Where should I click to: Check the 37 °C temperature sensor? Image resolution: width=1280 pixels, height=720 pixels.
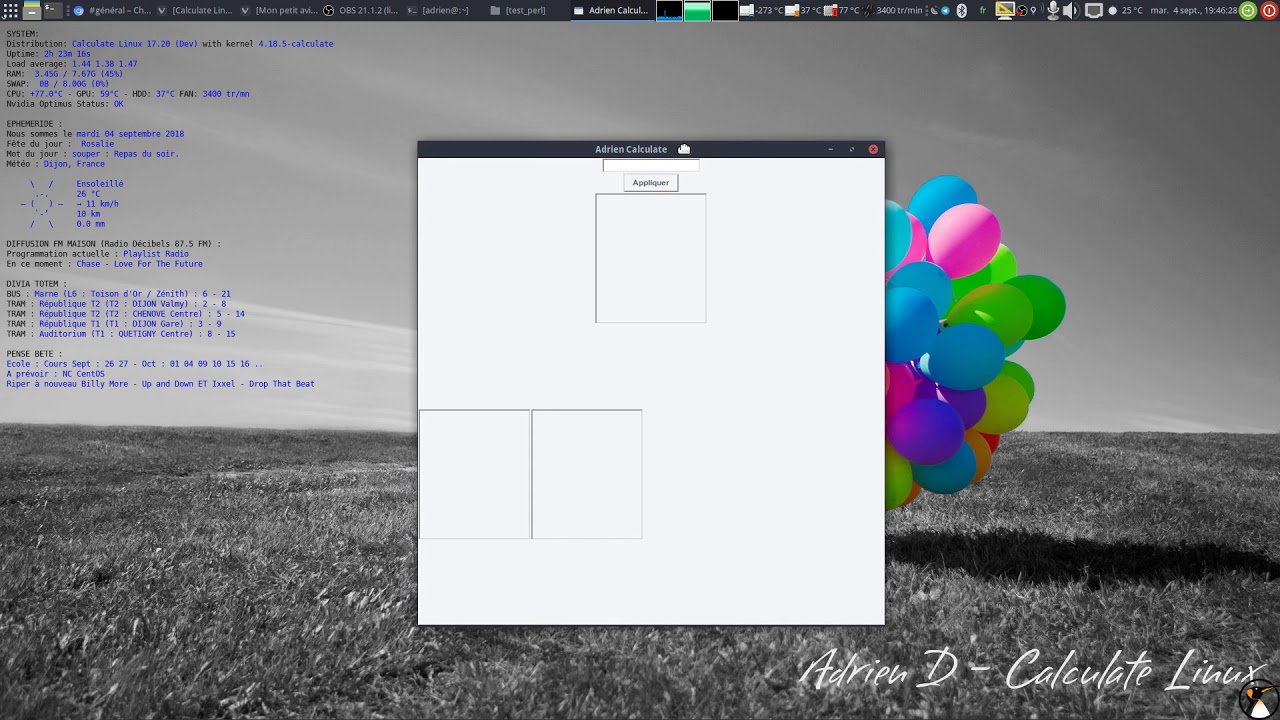click(x=804, y=10)
